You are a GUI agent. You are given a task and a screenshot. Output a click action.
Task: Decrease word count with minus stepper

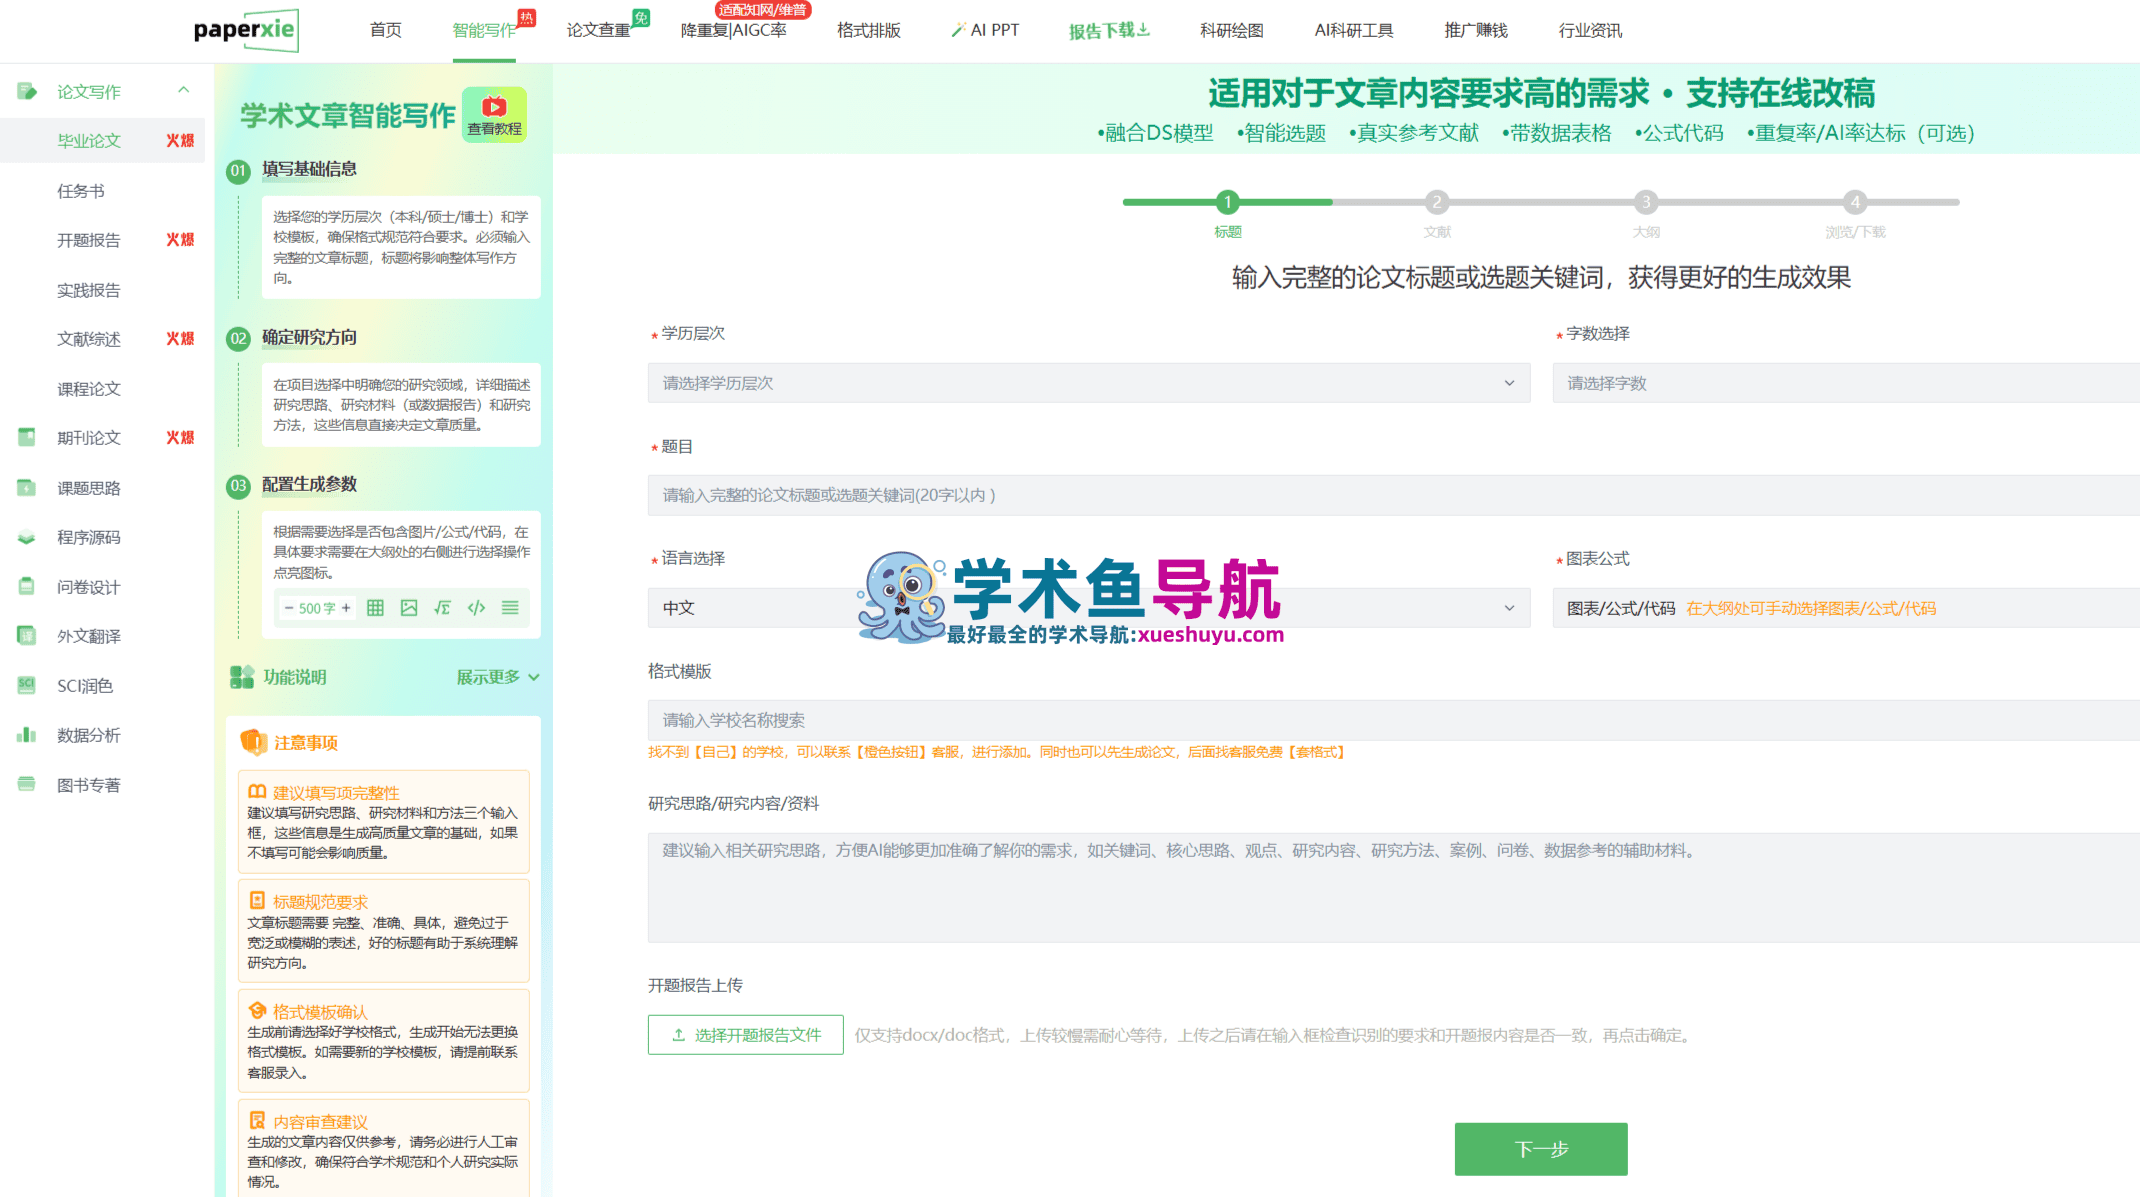[x=288, y=608]
